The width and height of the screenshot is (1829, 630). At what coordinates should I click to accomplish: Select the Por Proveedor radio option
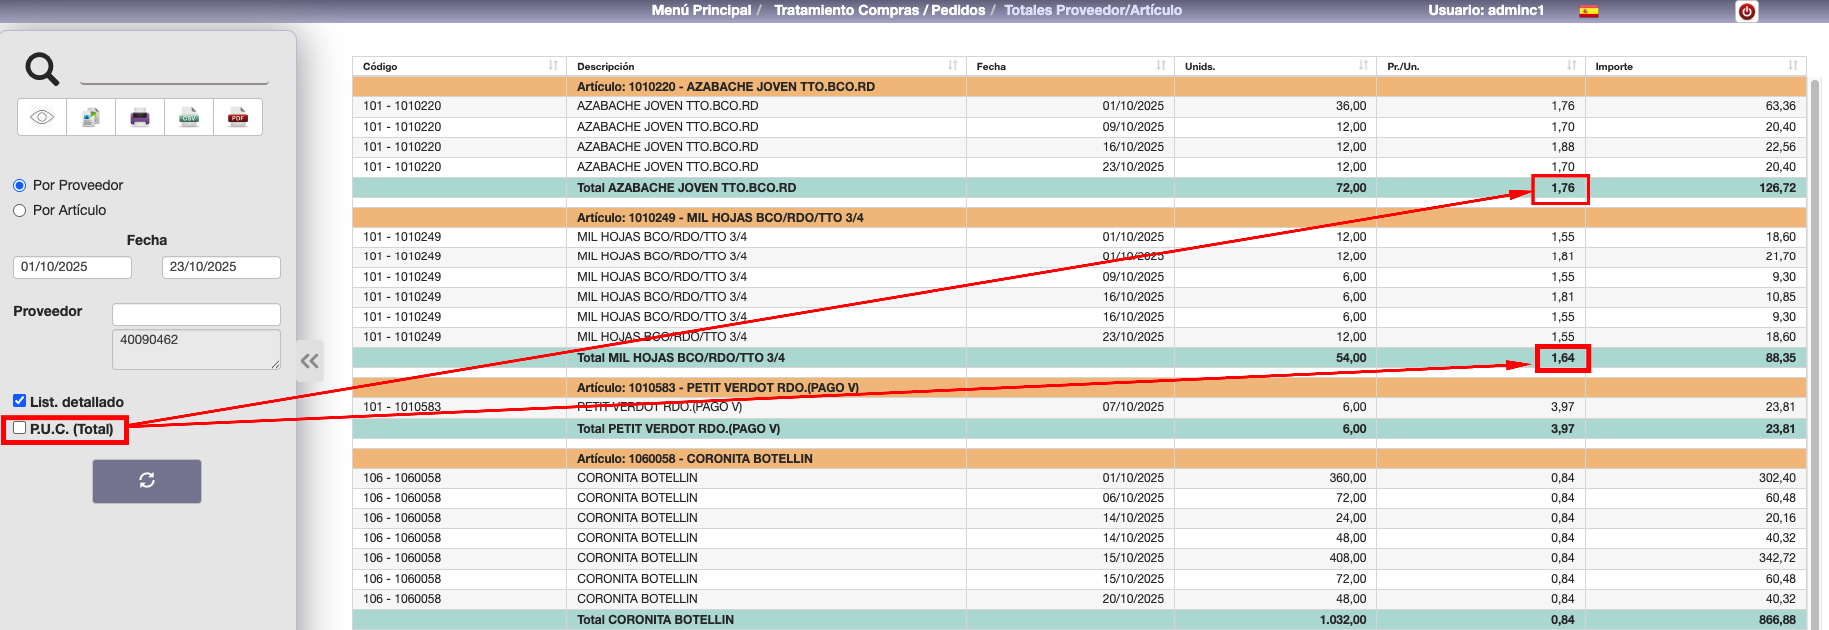coord(20,186)
